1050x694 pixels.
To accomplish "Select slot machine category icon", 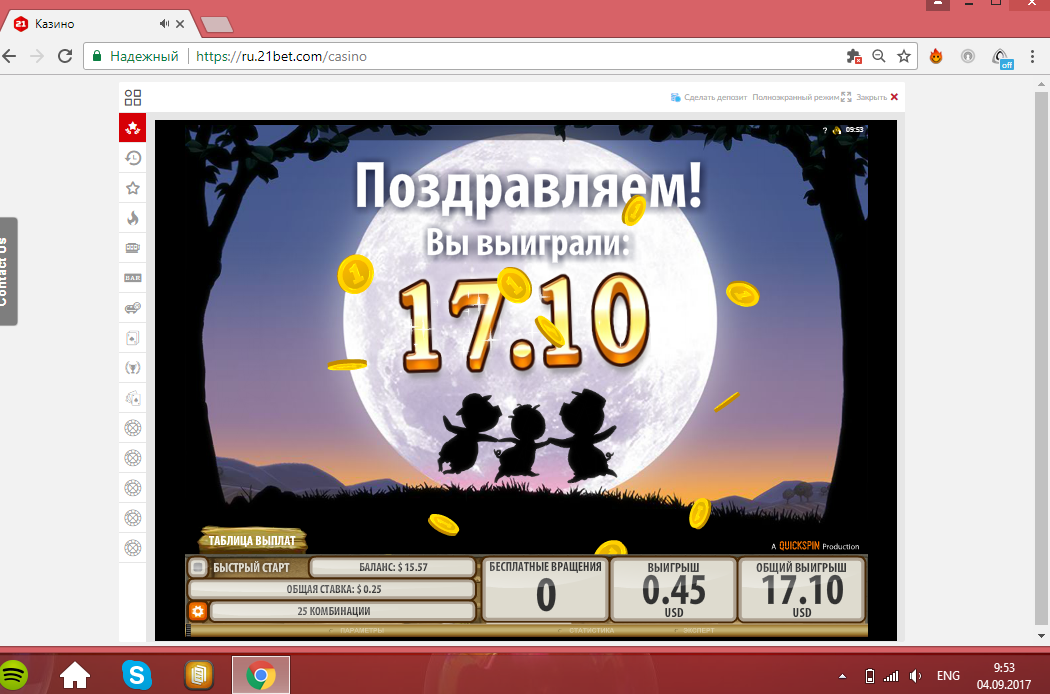I will point(133,248).
